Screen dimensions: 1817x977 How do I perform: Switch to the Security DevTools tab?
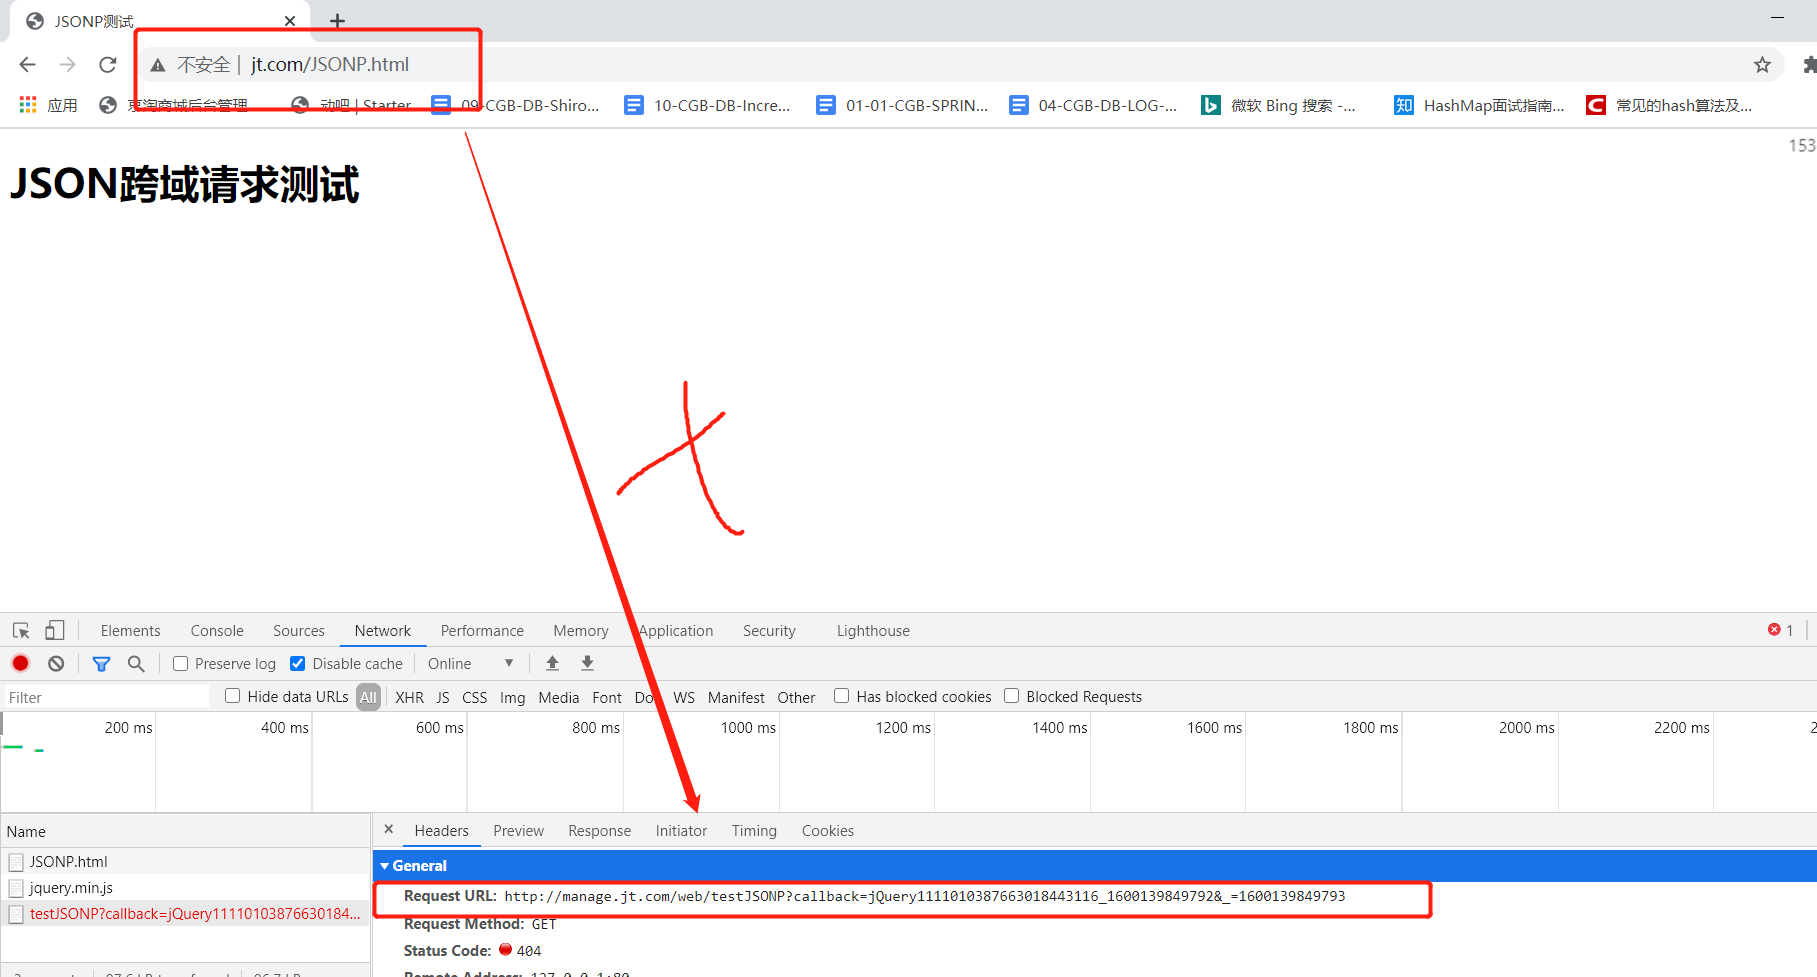coord(769,631)
